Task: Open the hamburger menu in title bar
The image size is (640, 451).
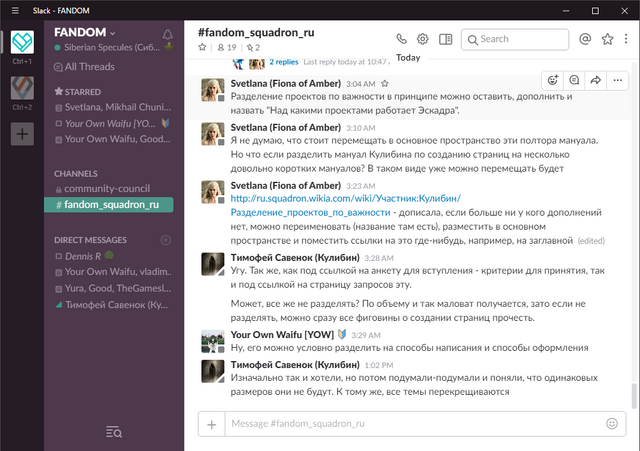Action: [15, 11]
